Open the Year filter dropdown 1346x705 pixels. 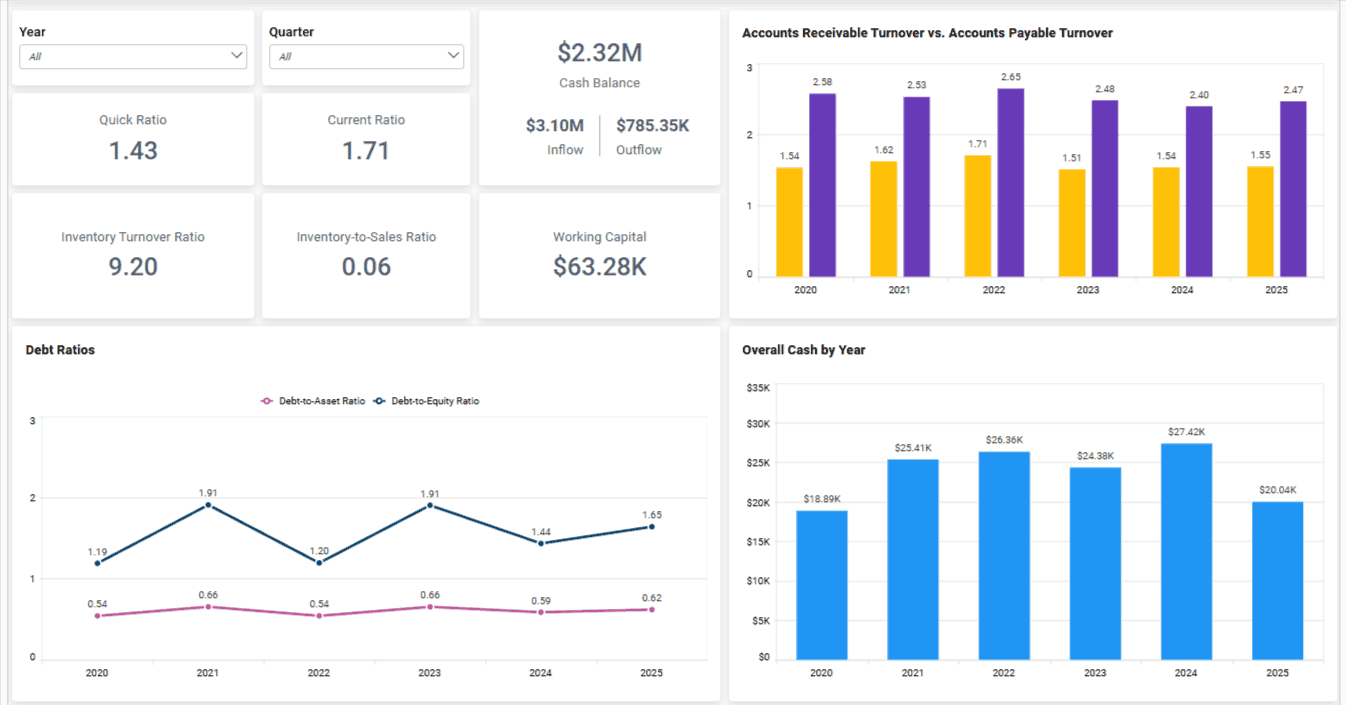click(133, 56)
